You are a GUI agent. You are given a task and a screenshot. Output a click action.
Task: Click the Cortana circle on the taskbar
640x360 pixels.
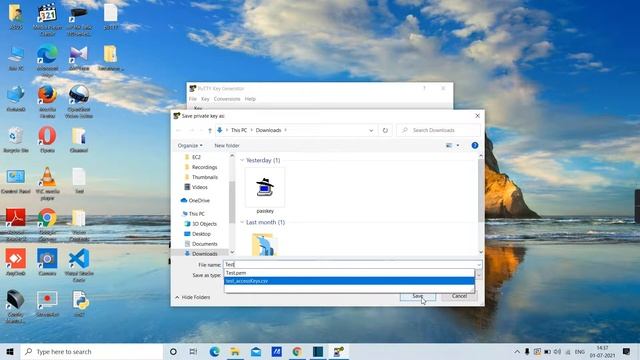173,351
